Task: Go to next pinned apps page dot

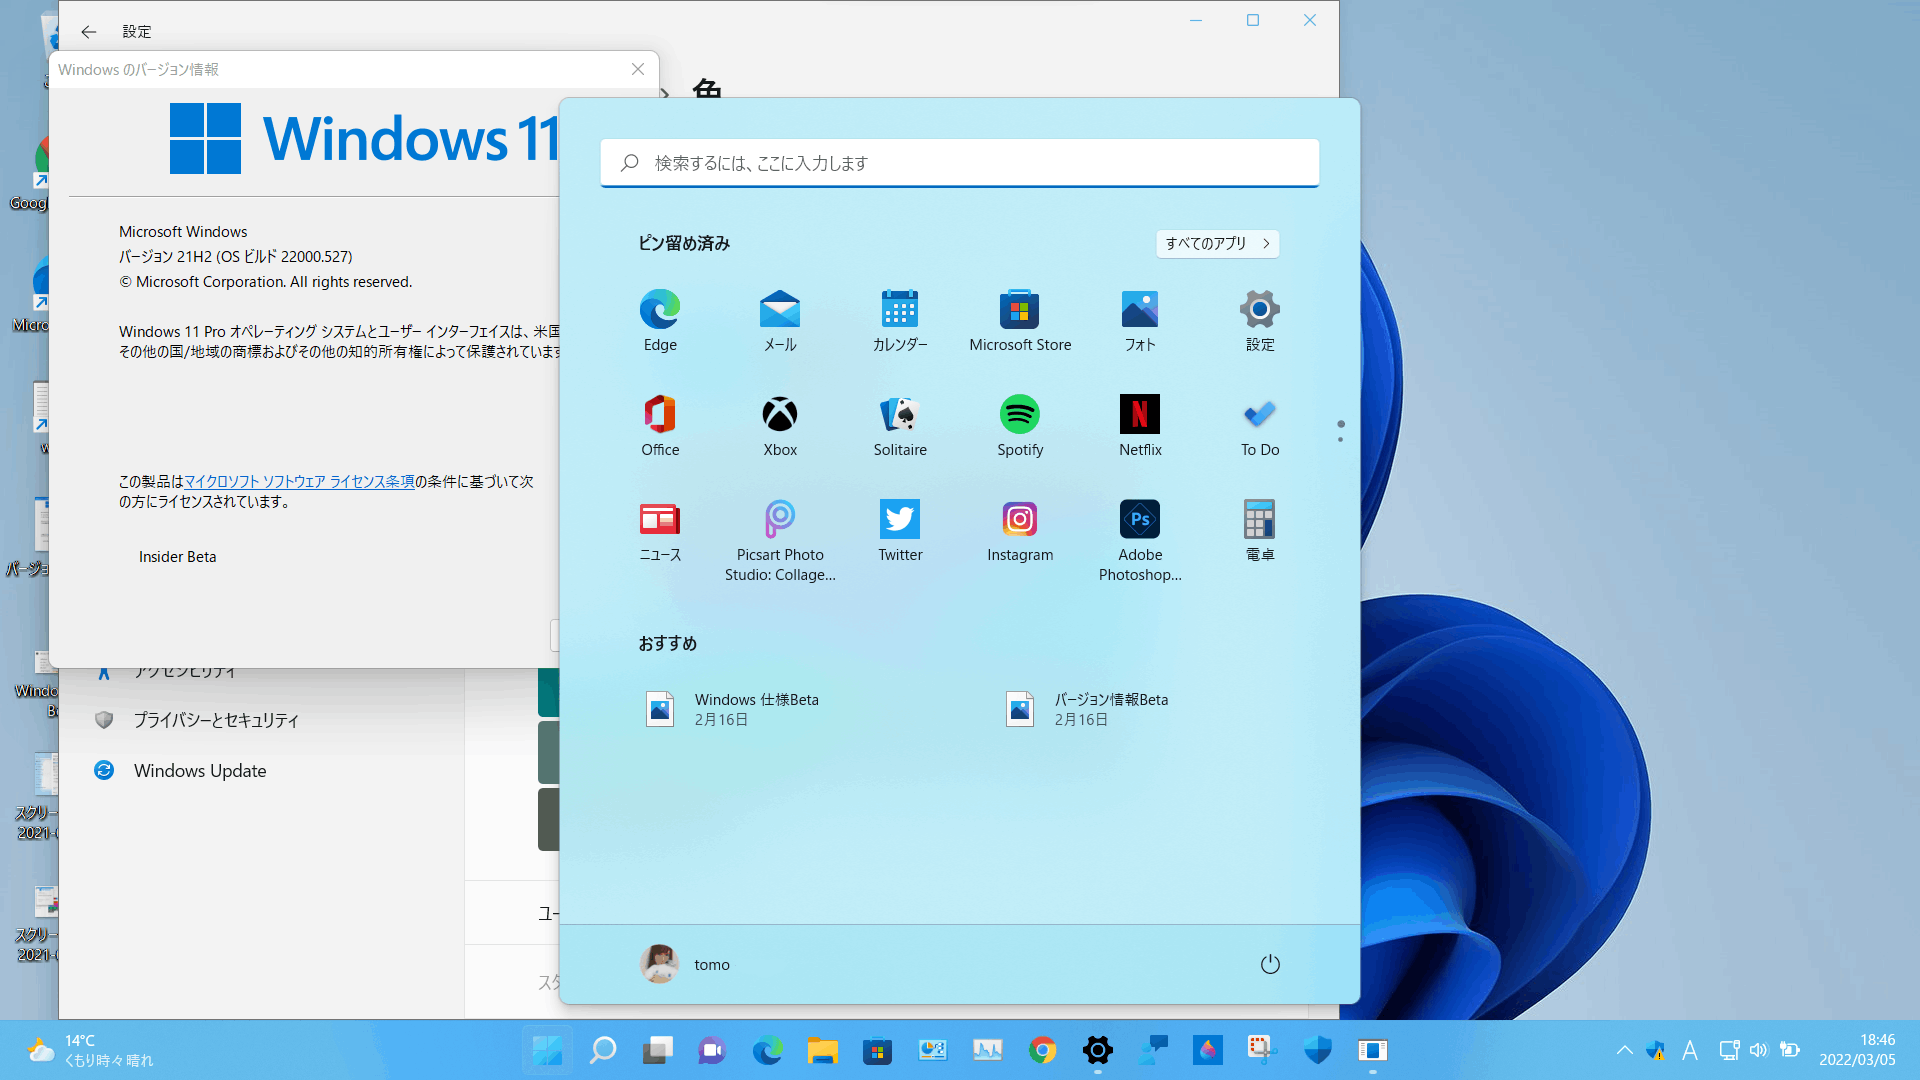Action: click(x=1340, y=440)
